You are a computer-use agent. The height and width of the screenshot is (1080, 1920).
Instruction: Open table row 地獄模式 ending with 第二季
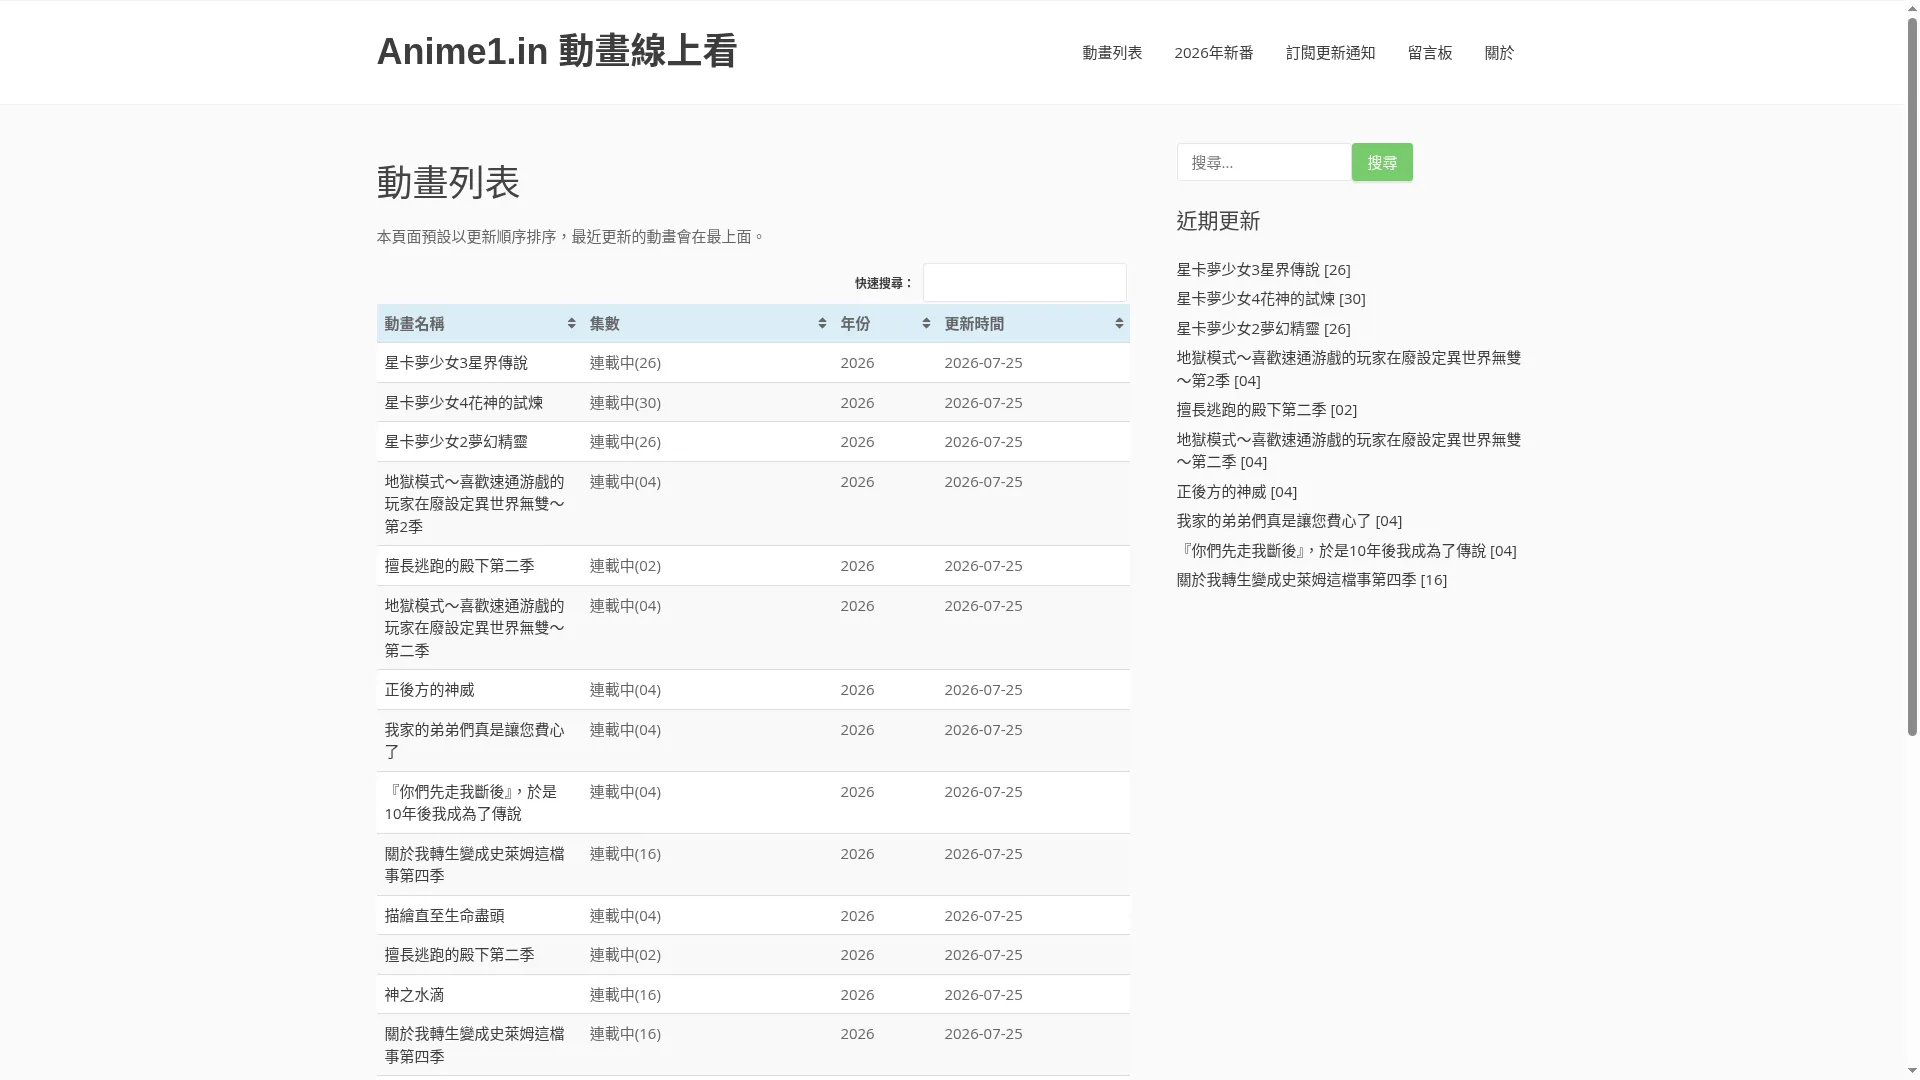tap(475, 628)
